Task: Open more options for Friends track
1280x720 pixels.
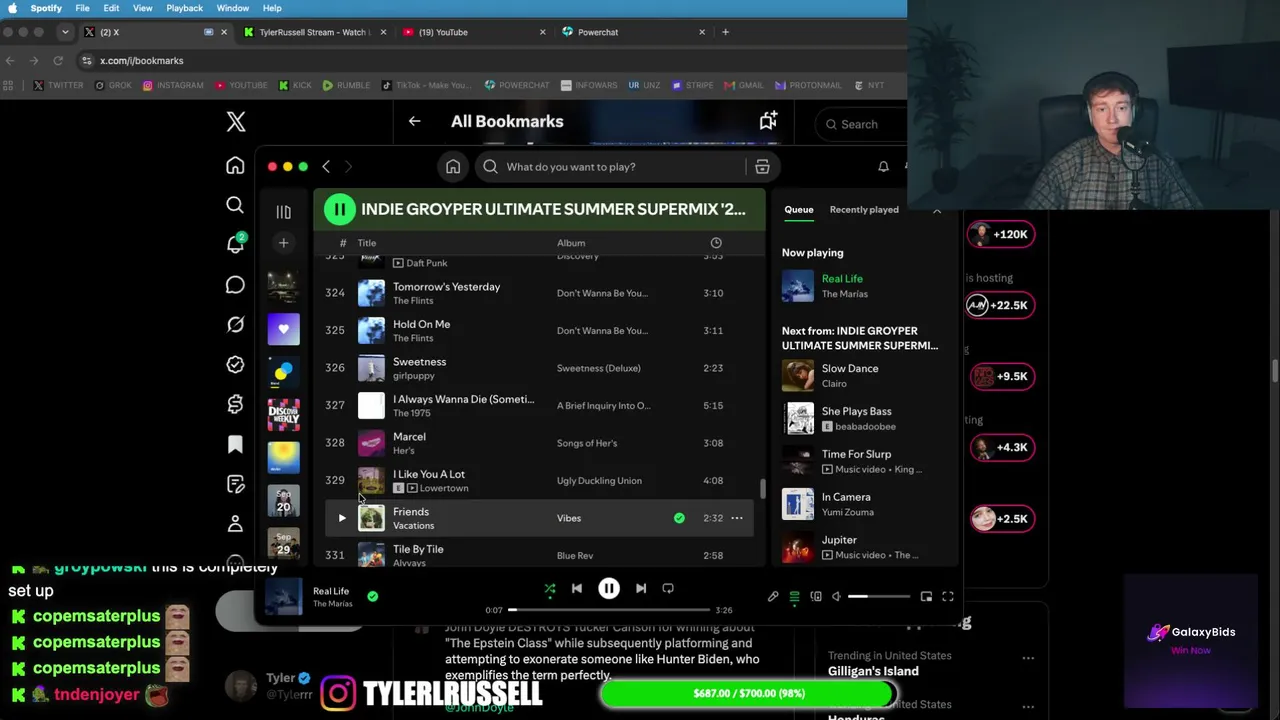Action: [737, 518]
